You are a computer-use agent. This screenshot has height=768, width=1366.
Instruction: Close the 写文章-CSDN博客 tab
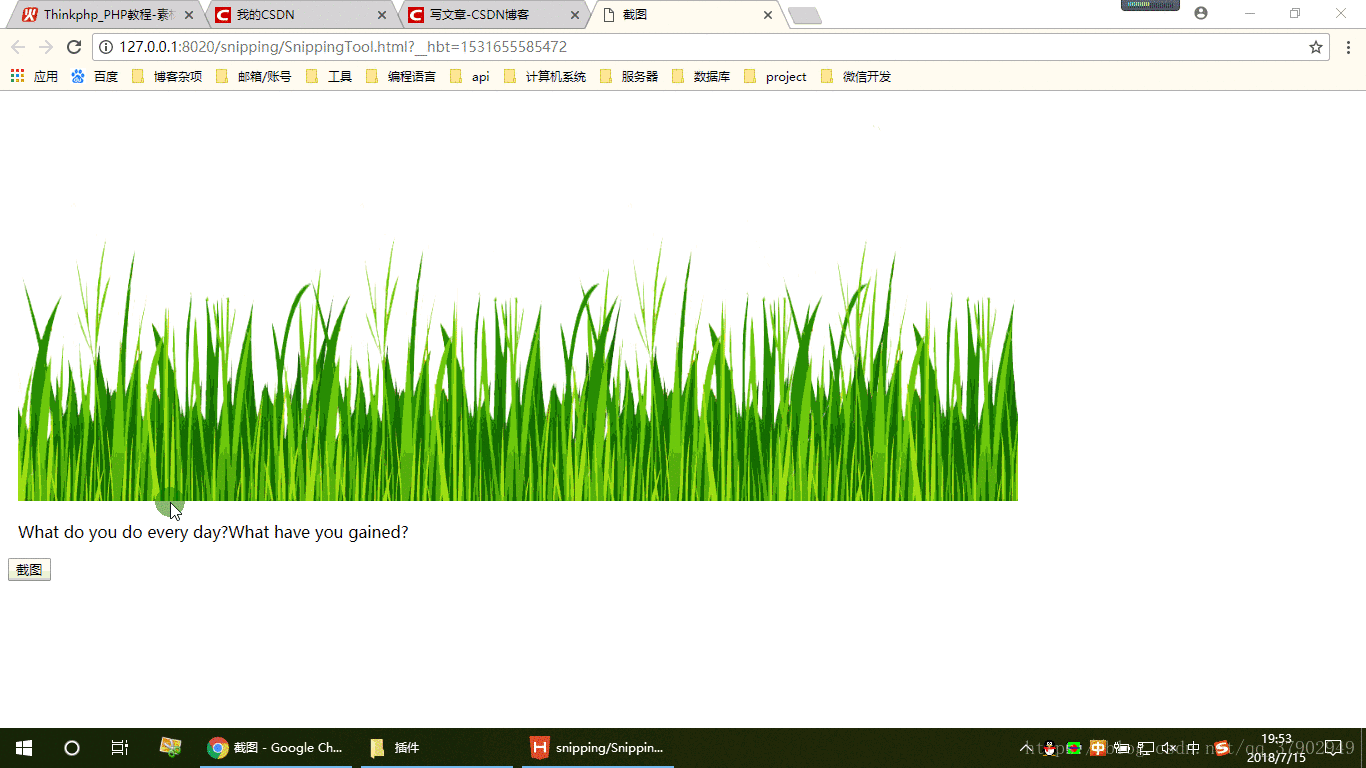575,15
